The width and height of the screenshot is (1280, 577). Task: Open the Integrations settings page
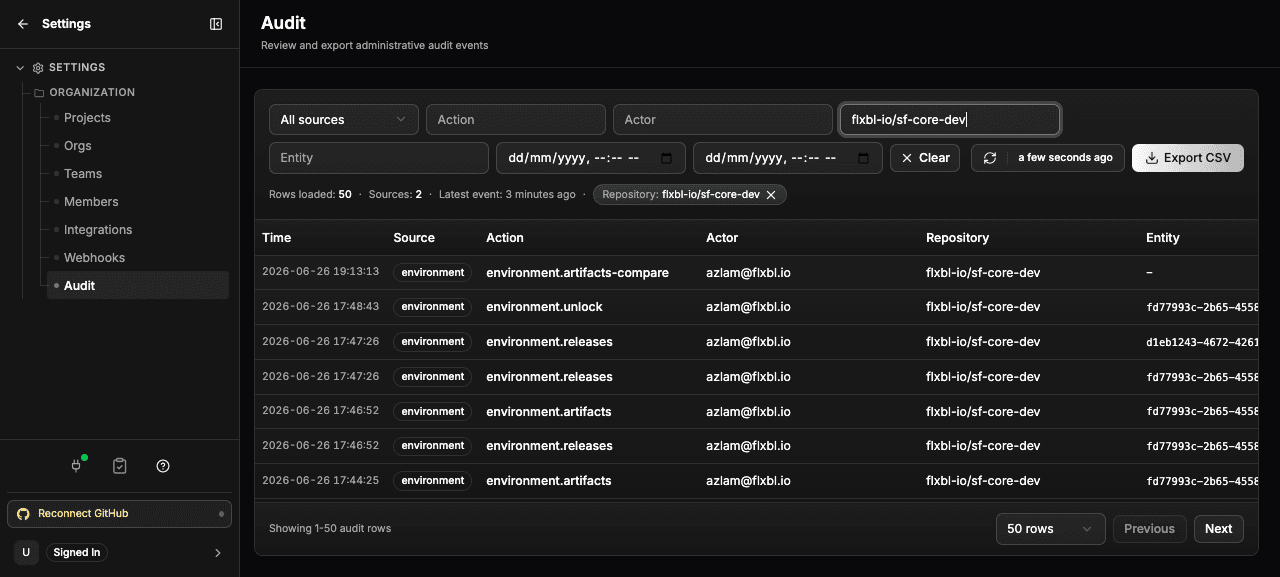click(98, 230)
